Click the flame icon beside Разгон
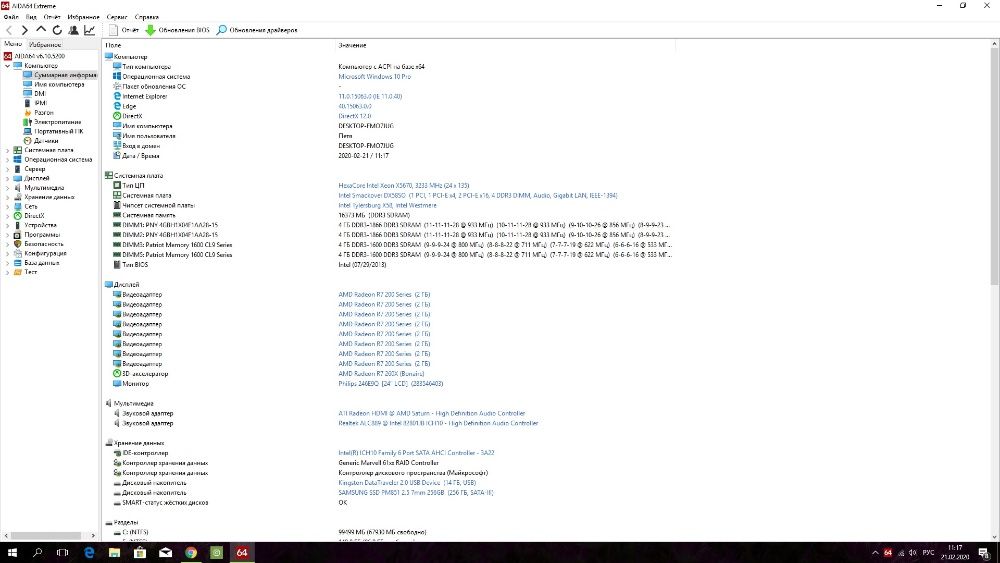 [27, 112]
